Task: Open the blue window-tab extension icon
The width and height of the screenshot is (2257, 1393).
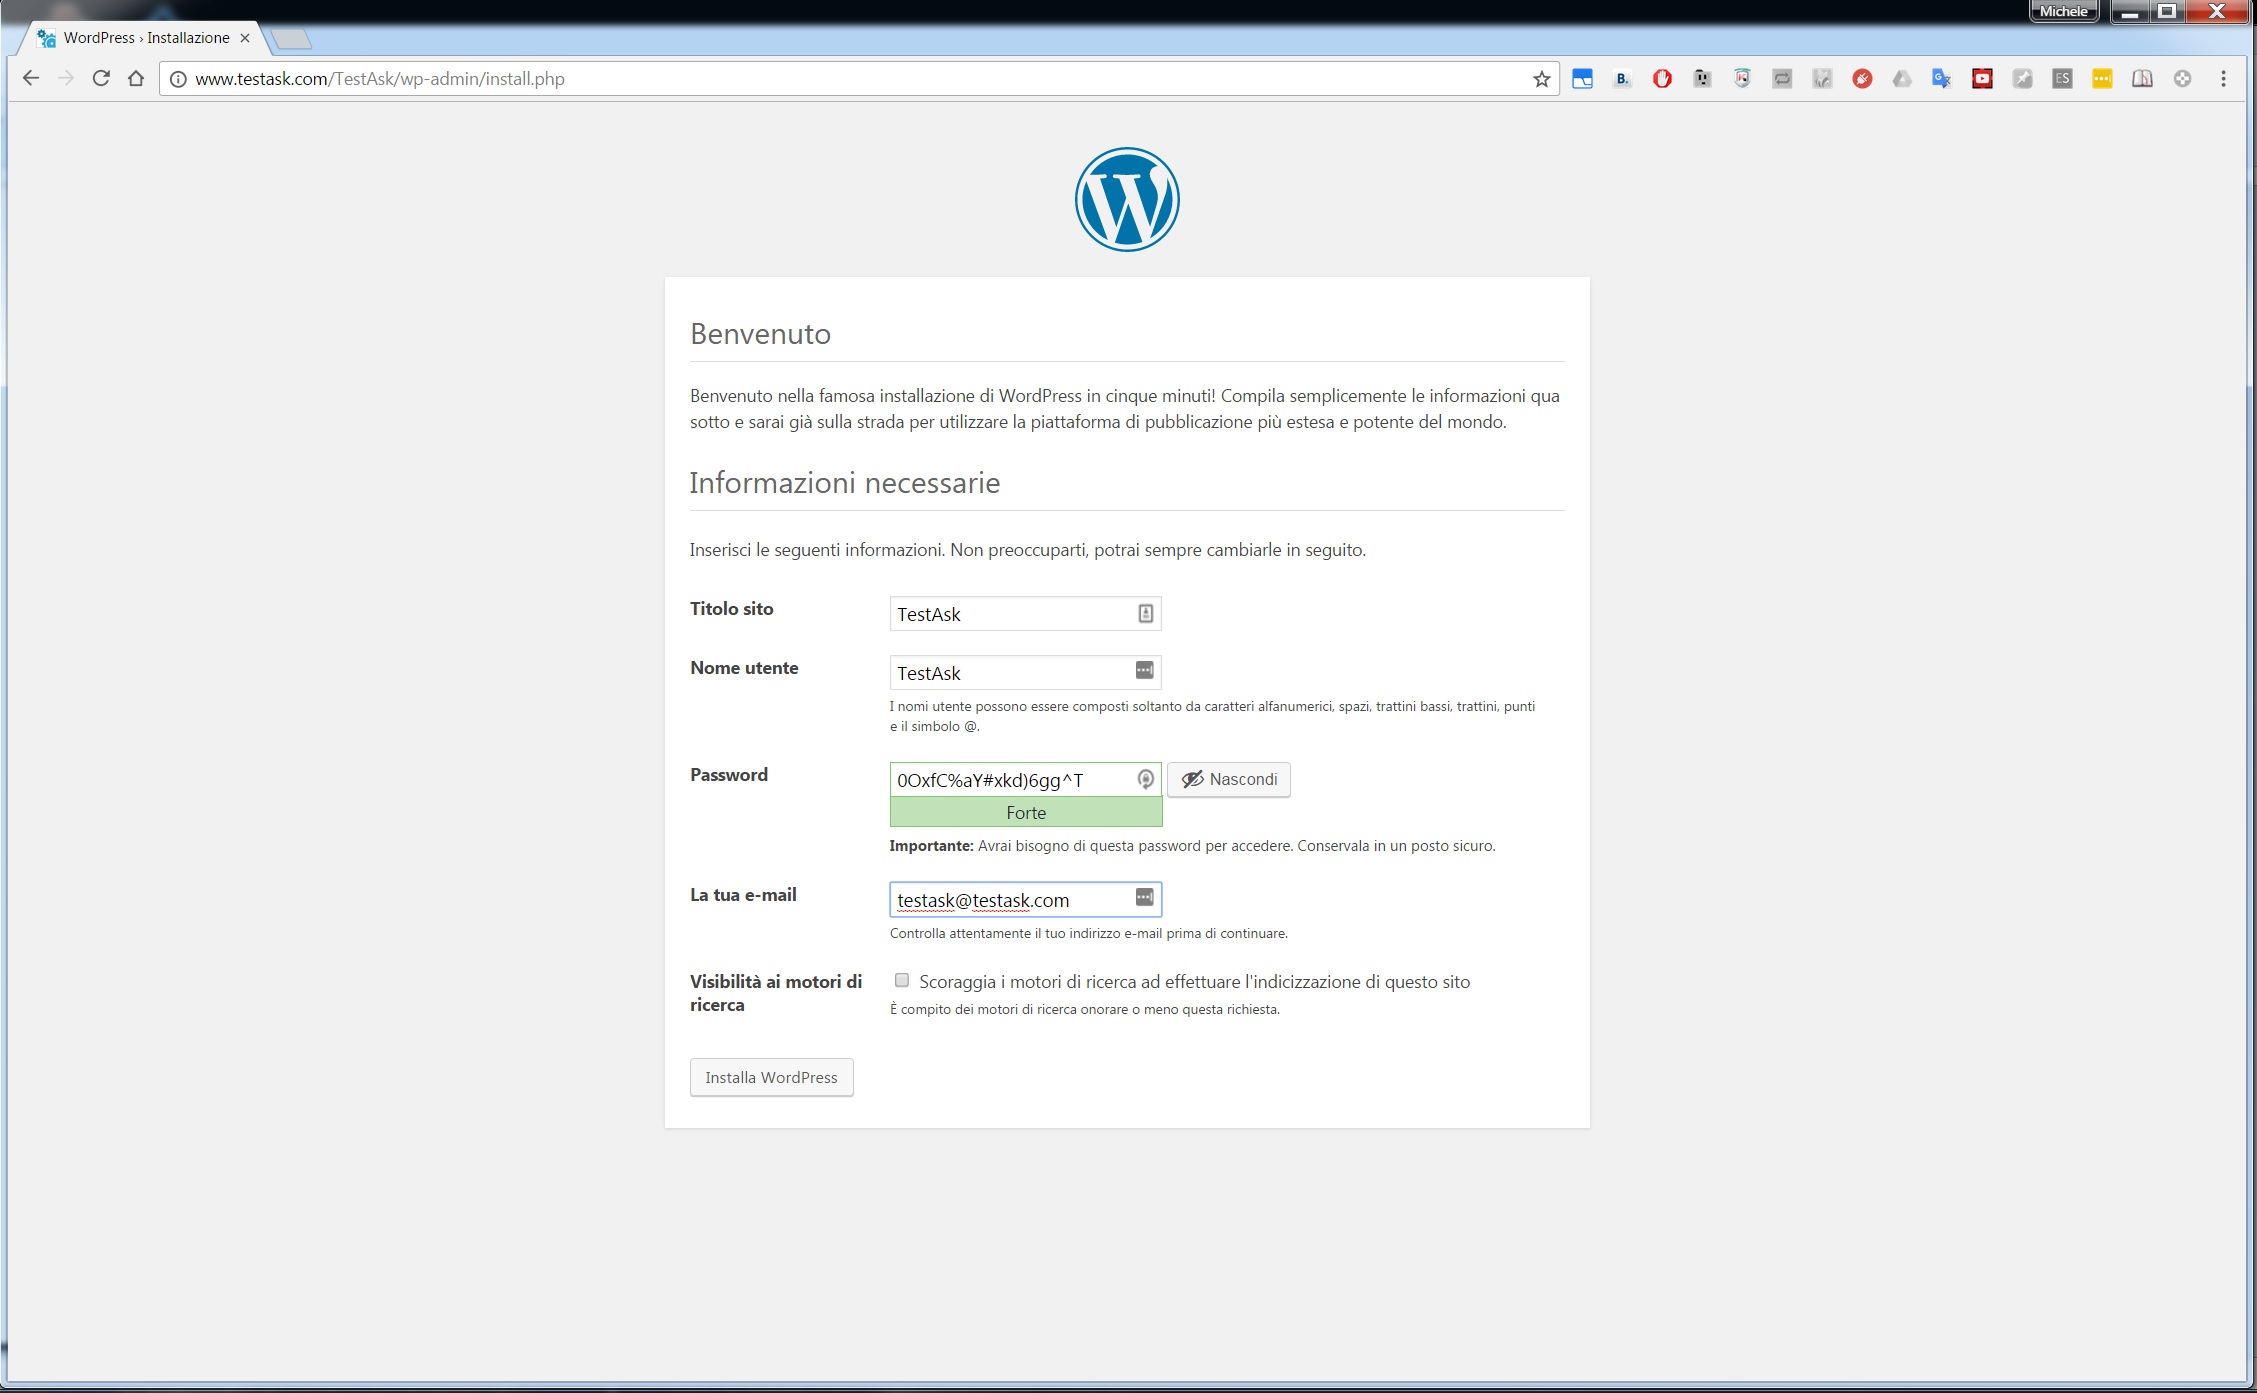Action: point(1582,79)
